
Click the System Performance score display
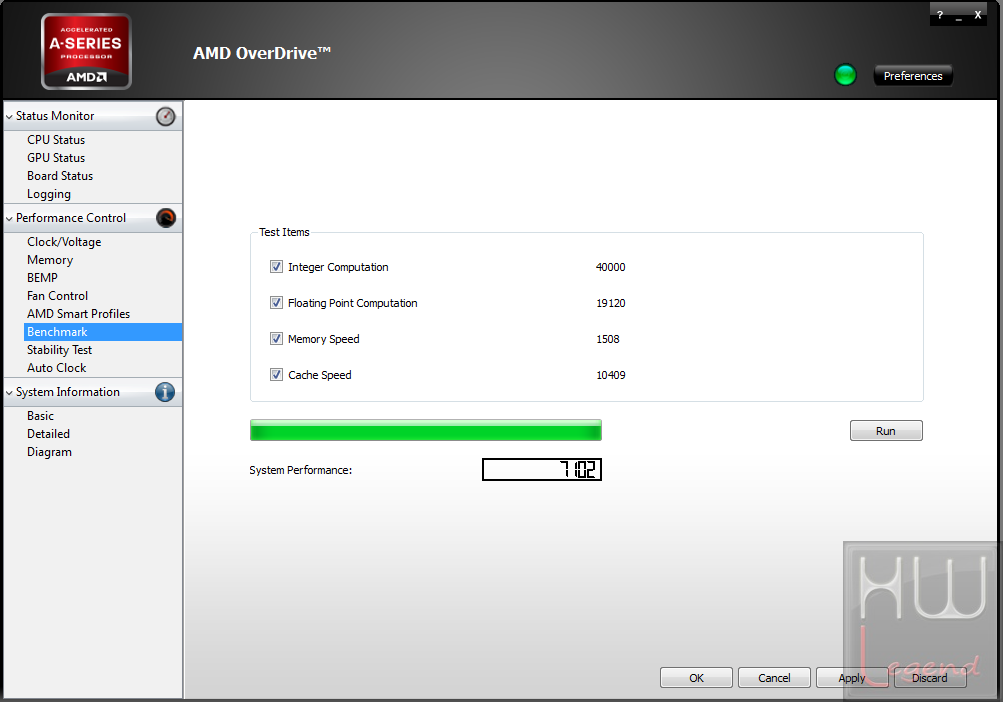[542, 470]
